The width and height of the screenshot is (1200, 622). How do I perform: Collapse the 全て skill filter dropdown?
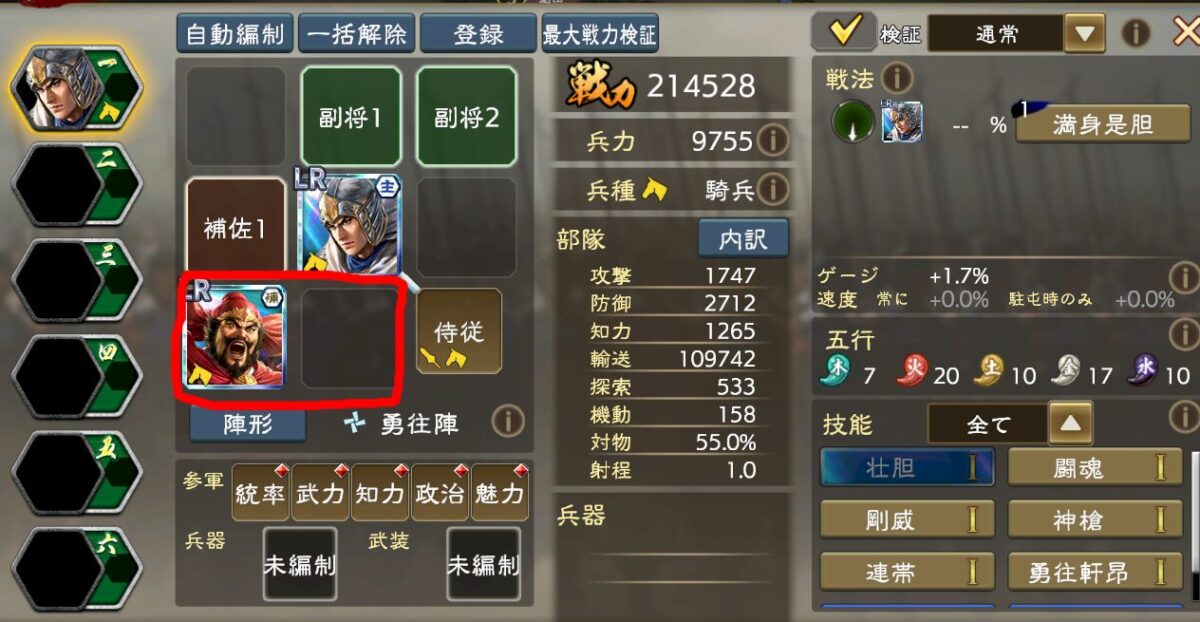point(1071,424)
